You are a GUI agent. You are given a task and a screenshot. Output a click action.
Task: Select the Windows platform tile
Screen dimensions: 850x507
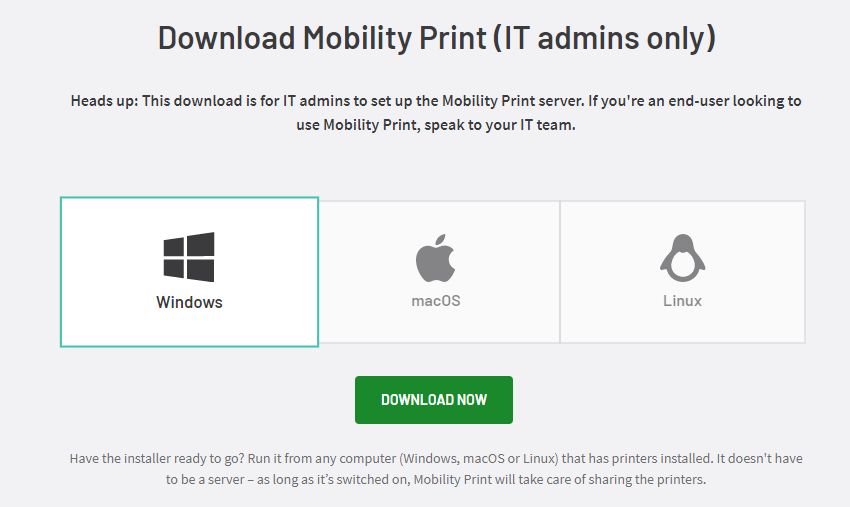click(x=189, y=272)
